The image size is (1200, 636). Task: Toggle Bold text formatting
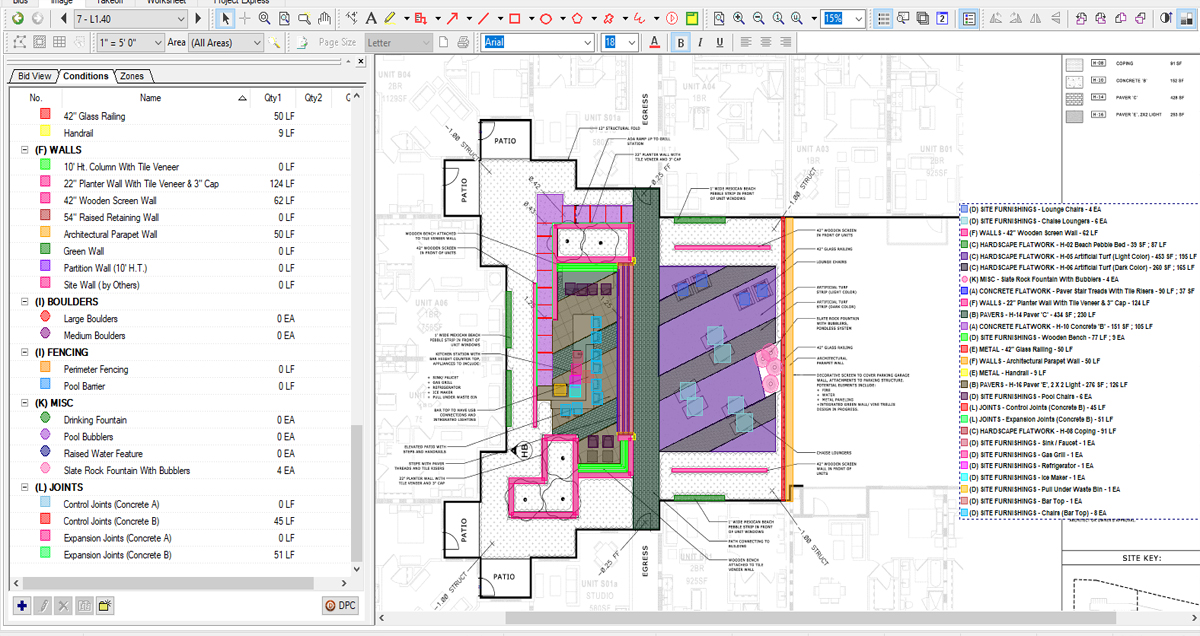(x=680, y=42)
